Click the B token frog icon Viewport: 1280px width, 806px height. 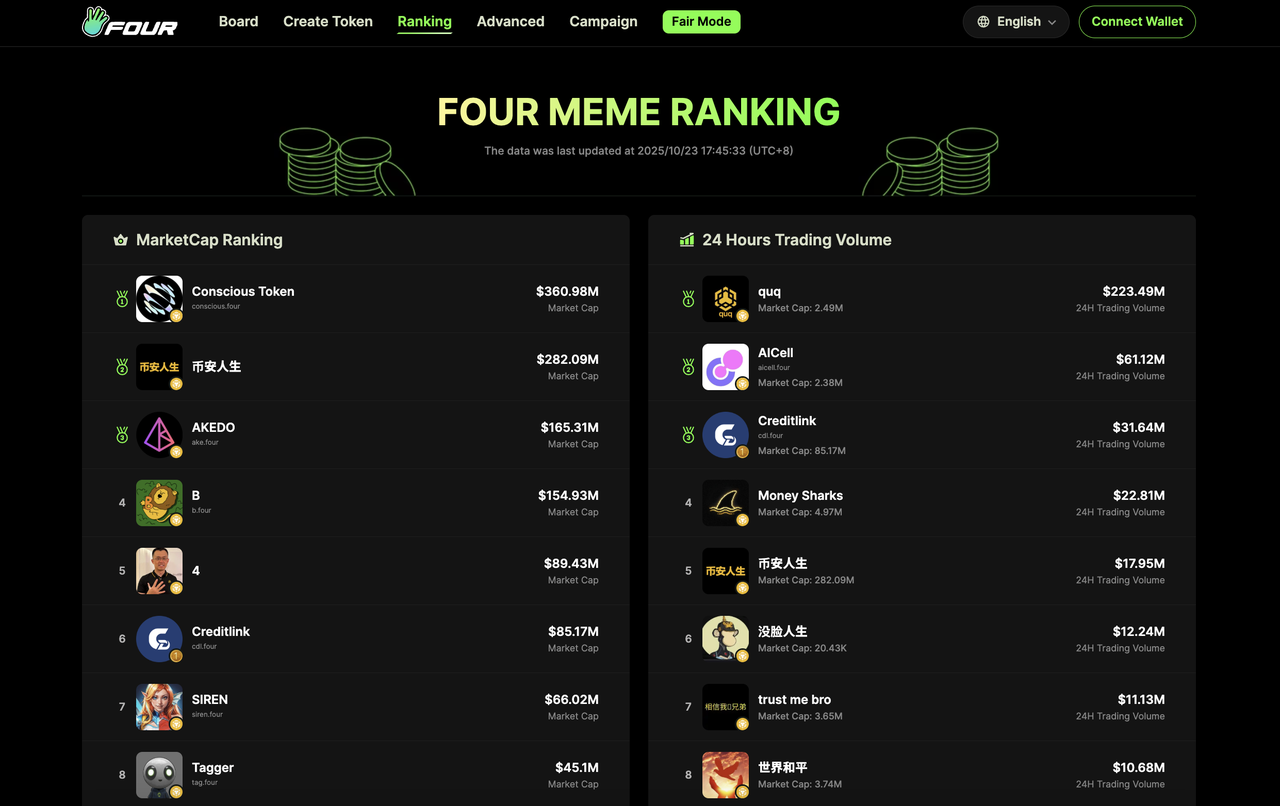click(x=159, y=503)
